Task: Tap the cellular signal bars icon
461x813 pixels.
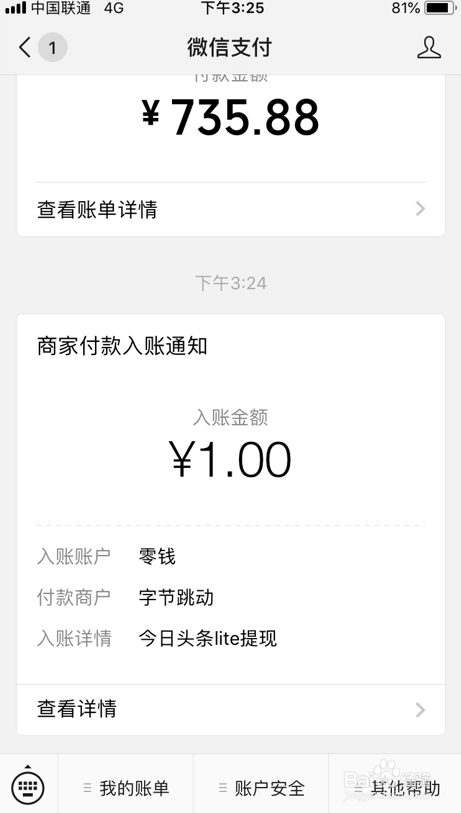Action: click(x=16, y=8)
